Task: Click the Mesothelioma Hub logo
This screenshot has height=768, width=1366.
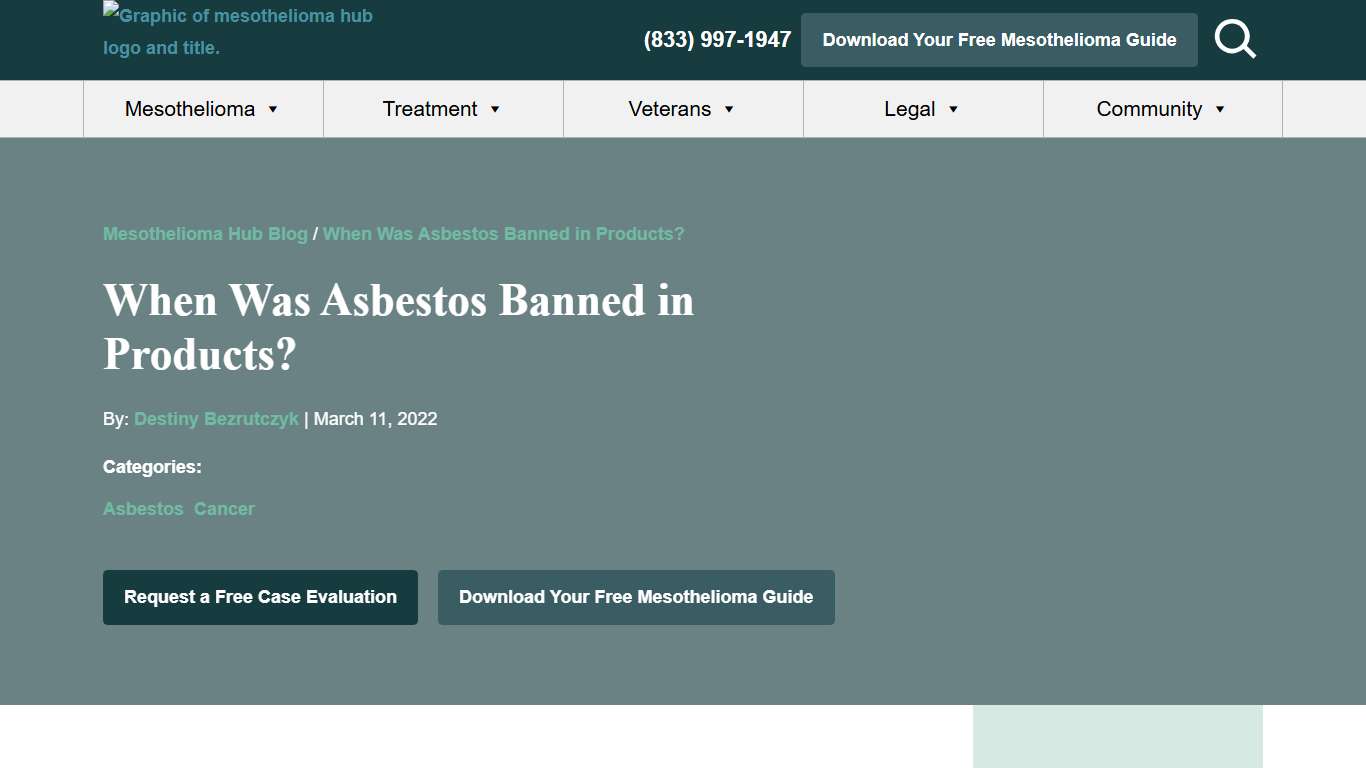Action: click(237, 31)
